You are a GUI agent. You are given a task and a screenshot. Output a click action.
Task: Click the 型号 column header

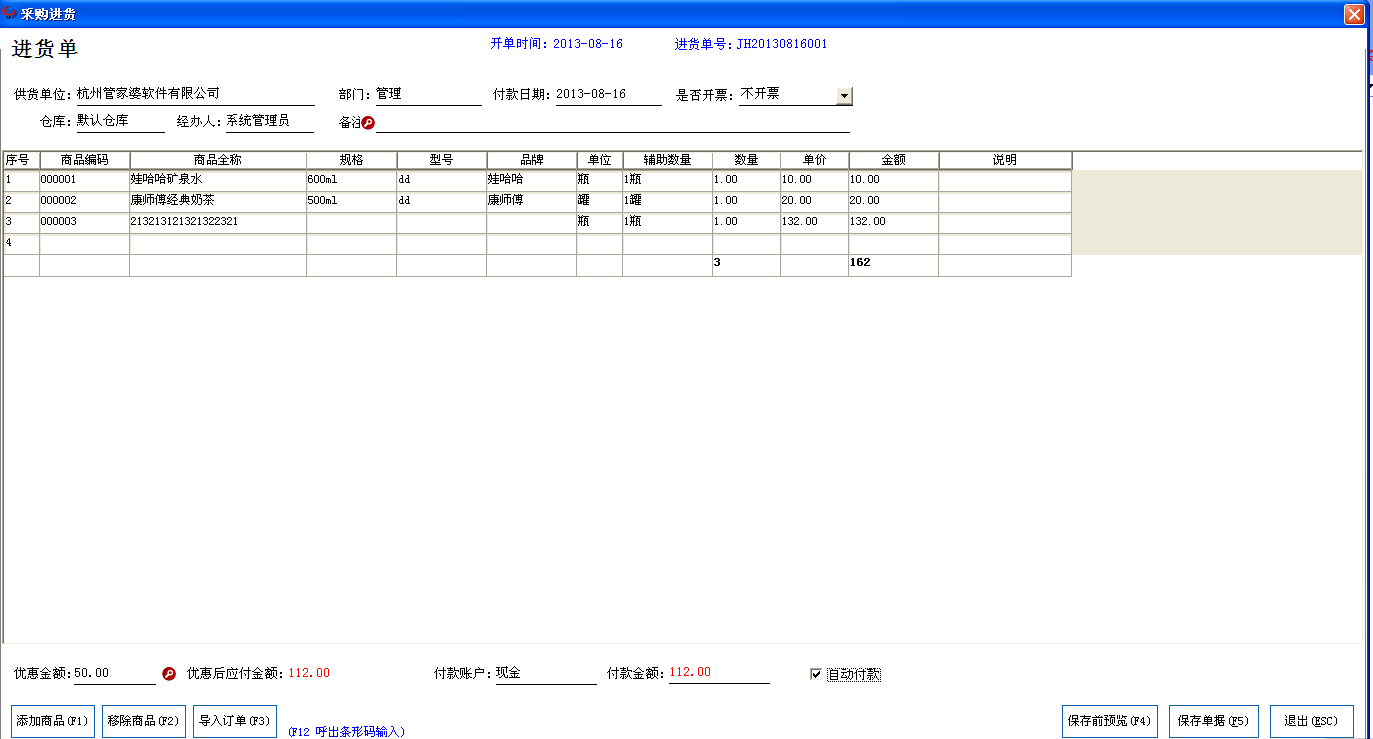click(x=442, y=160)
